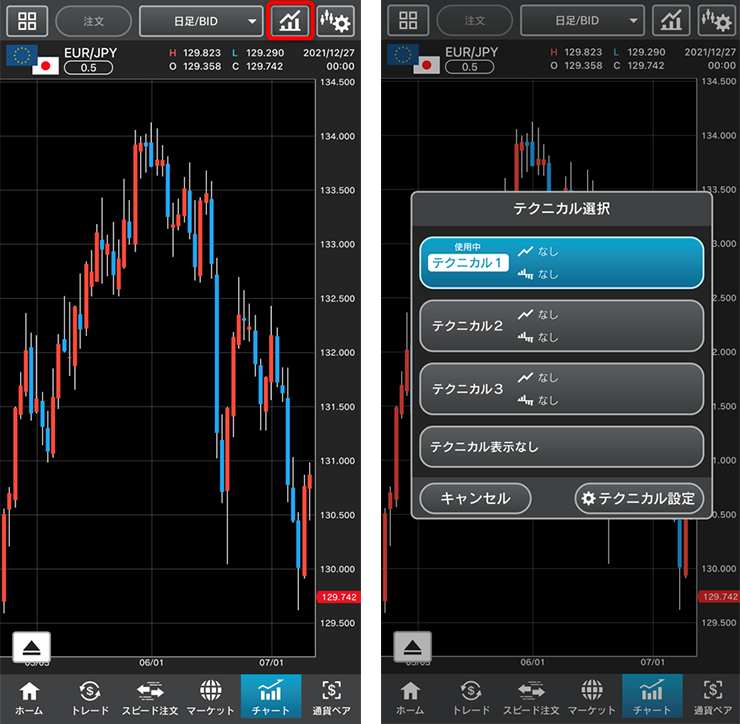
Task: Tap the grid layout icon in left screen
Action: coord(27,20)
